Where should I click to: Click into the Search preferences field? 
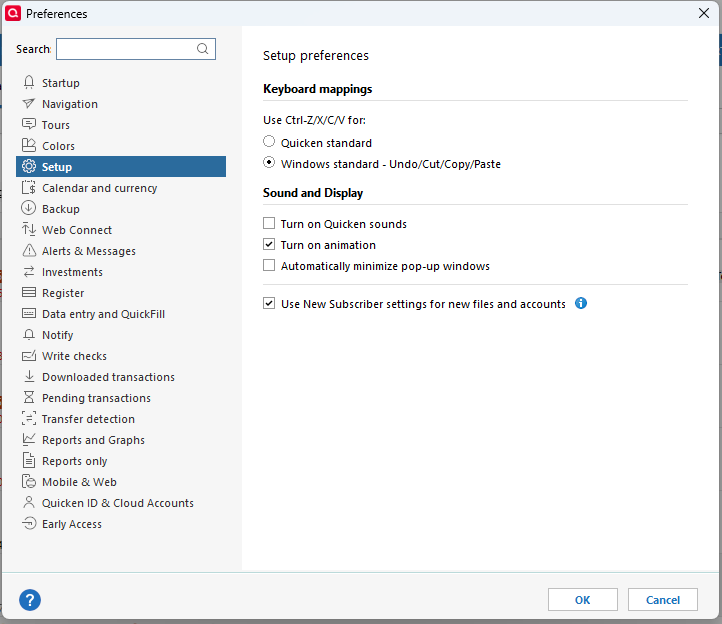click(125, 49)
